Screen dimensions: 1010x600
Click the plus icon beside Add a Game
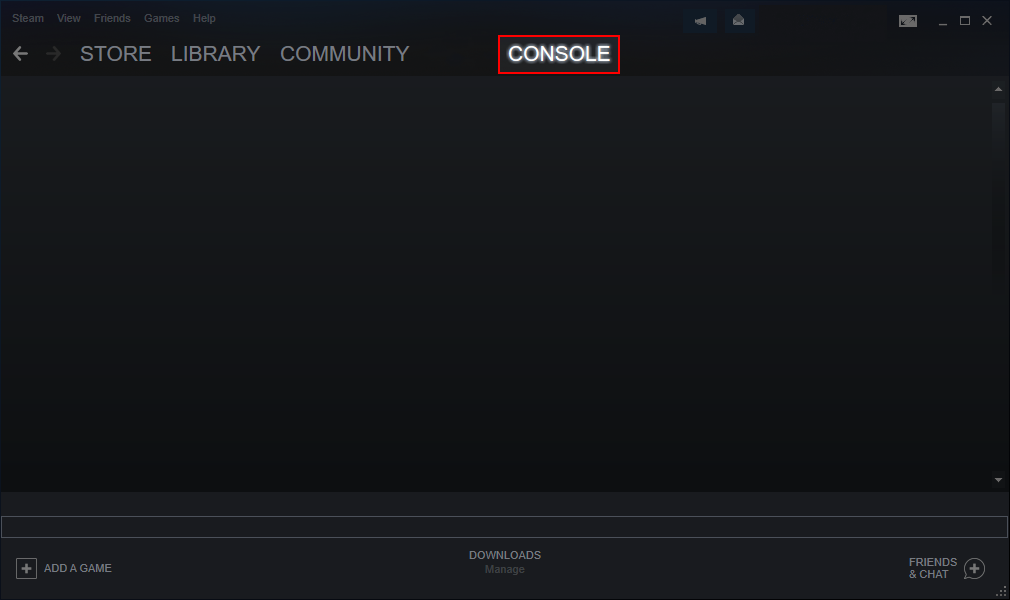click(x=26, y=568)
